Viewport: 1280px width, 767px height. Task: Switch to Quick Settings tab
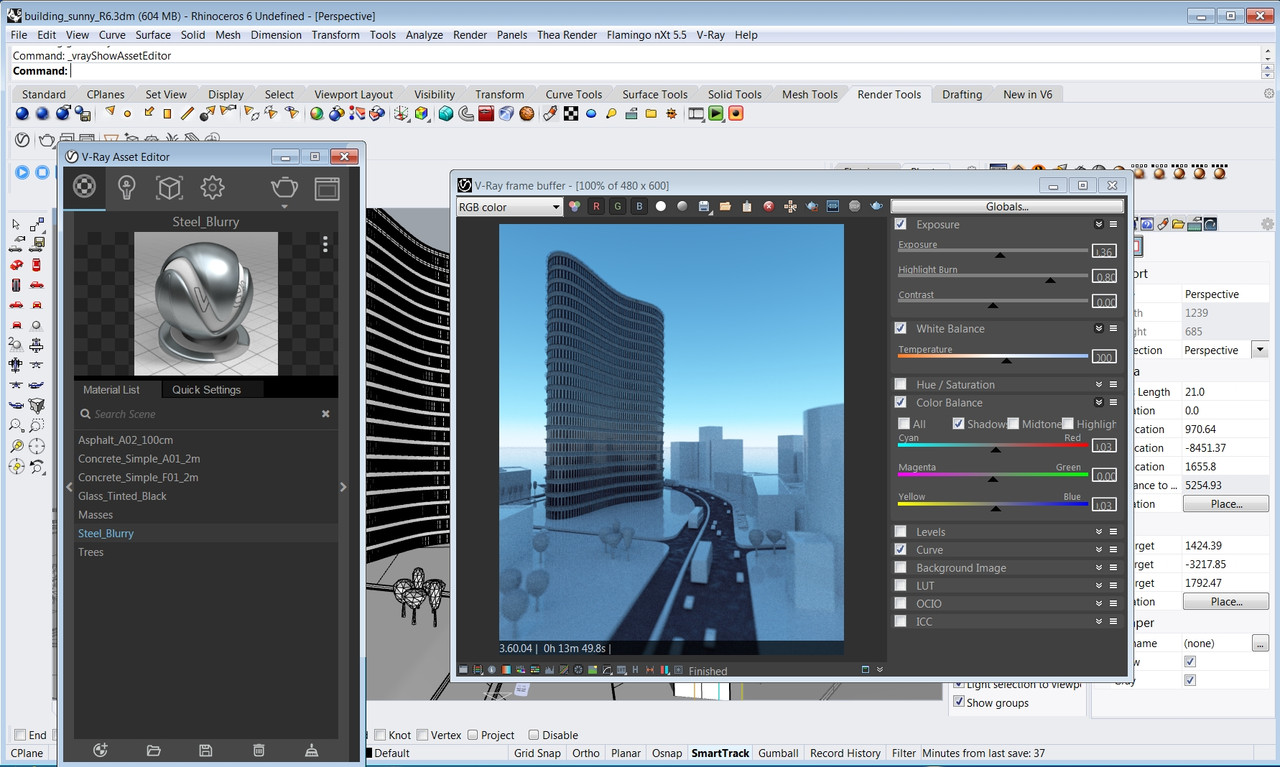point(206,390)
